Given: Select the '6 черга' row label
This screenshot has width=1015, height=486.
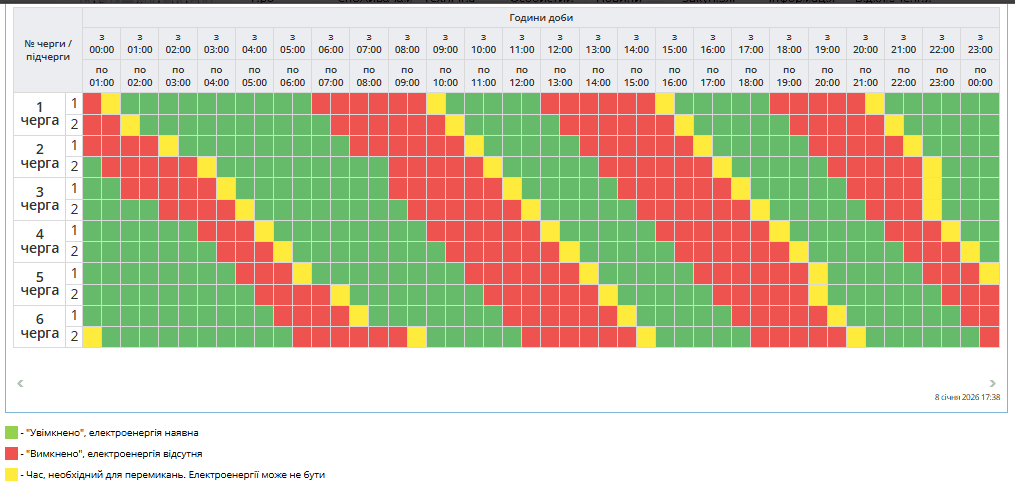Looking at the screenshot, I should [x=40, y=326].
